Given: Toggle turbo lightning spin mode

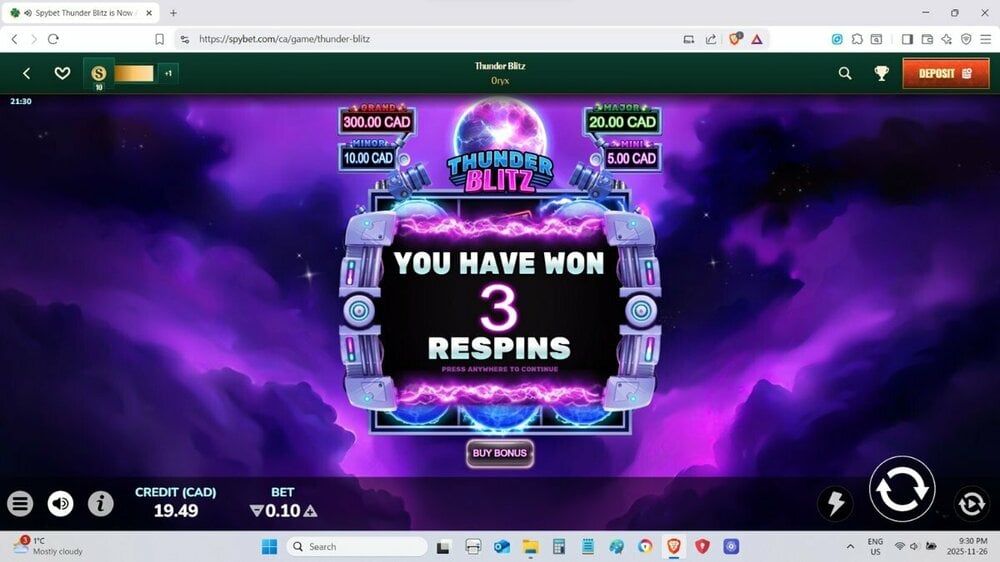Looking at the screenshot, I should click(835, 503).
